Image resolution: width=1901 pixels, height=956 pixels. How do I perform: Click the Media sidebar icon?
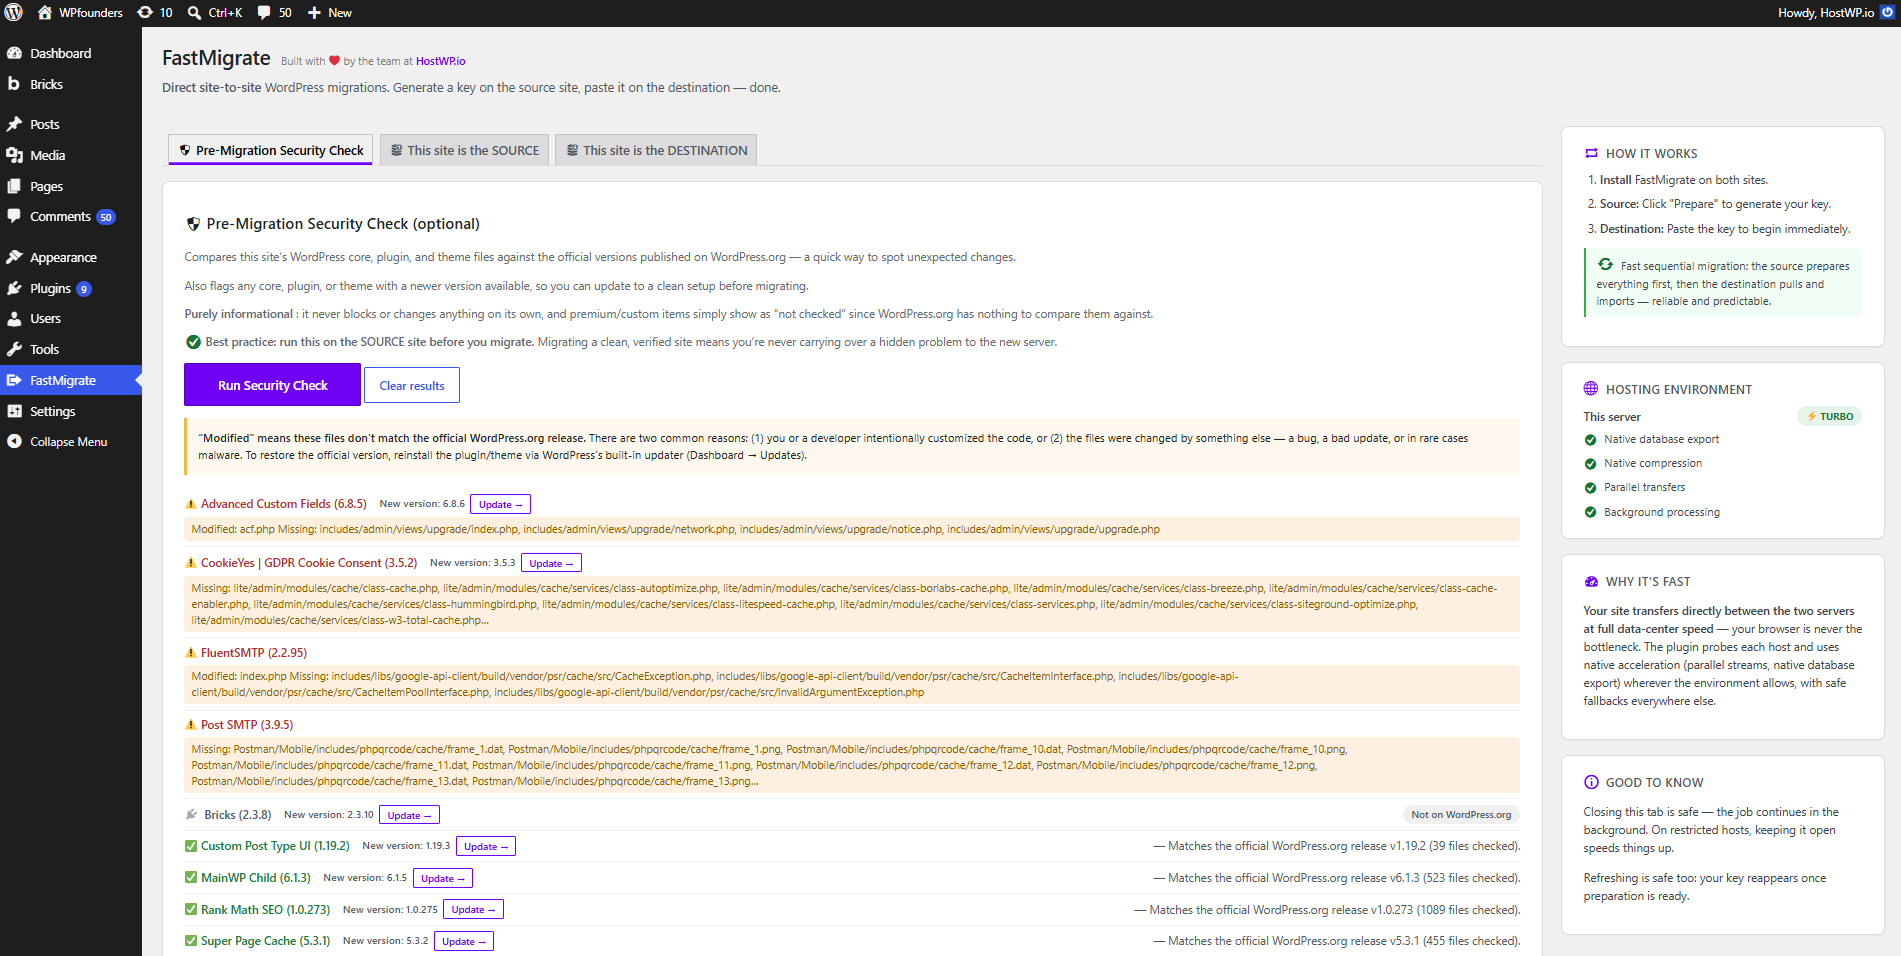(15, 155)
